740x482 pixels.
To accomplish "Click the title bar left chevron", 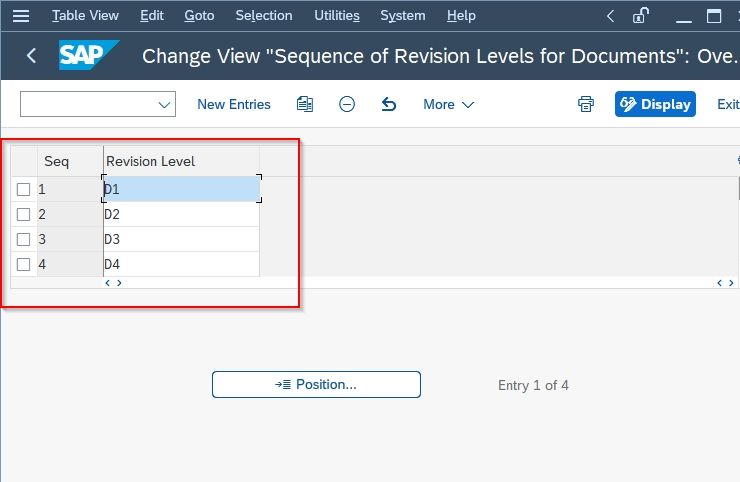I will point(610,16).
